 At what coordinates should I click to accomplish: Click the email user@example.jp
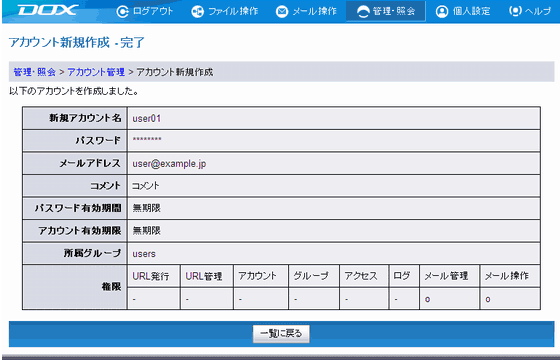click(169, 164)
